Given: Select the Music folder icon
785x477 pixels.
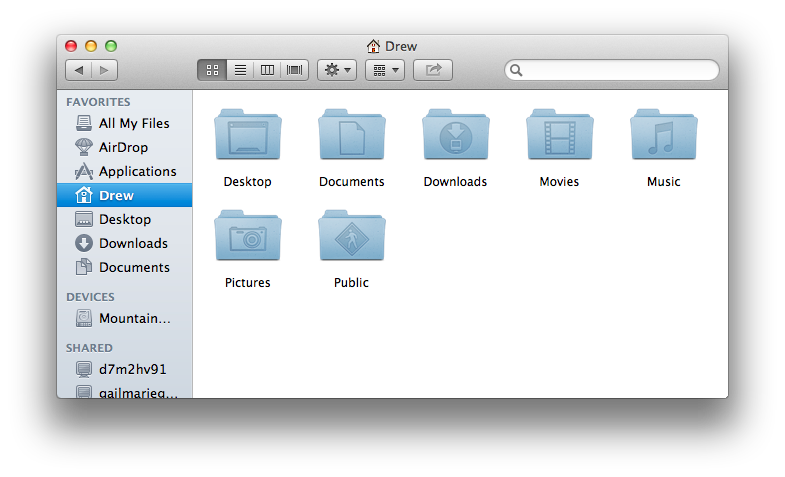Looking at the screenshot, I should (664, 134).
